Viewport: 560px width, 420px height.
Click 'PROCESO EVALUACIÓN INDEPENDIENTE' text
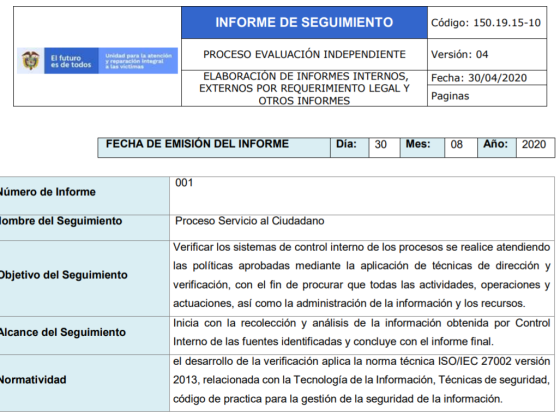click(x=304, y=54)
